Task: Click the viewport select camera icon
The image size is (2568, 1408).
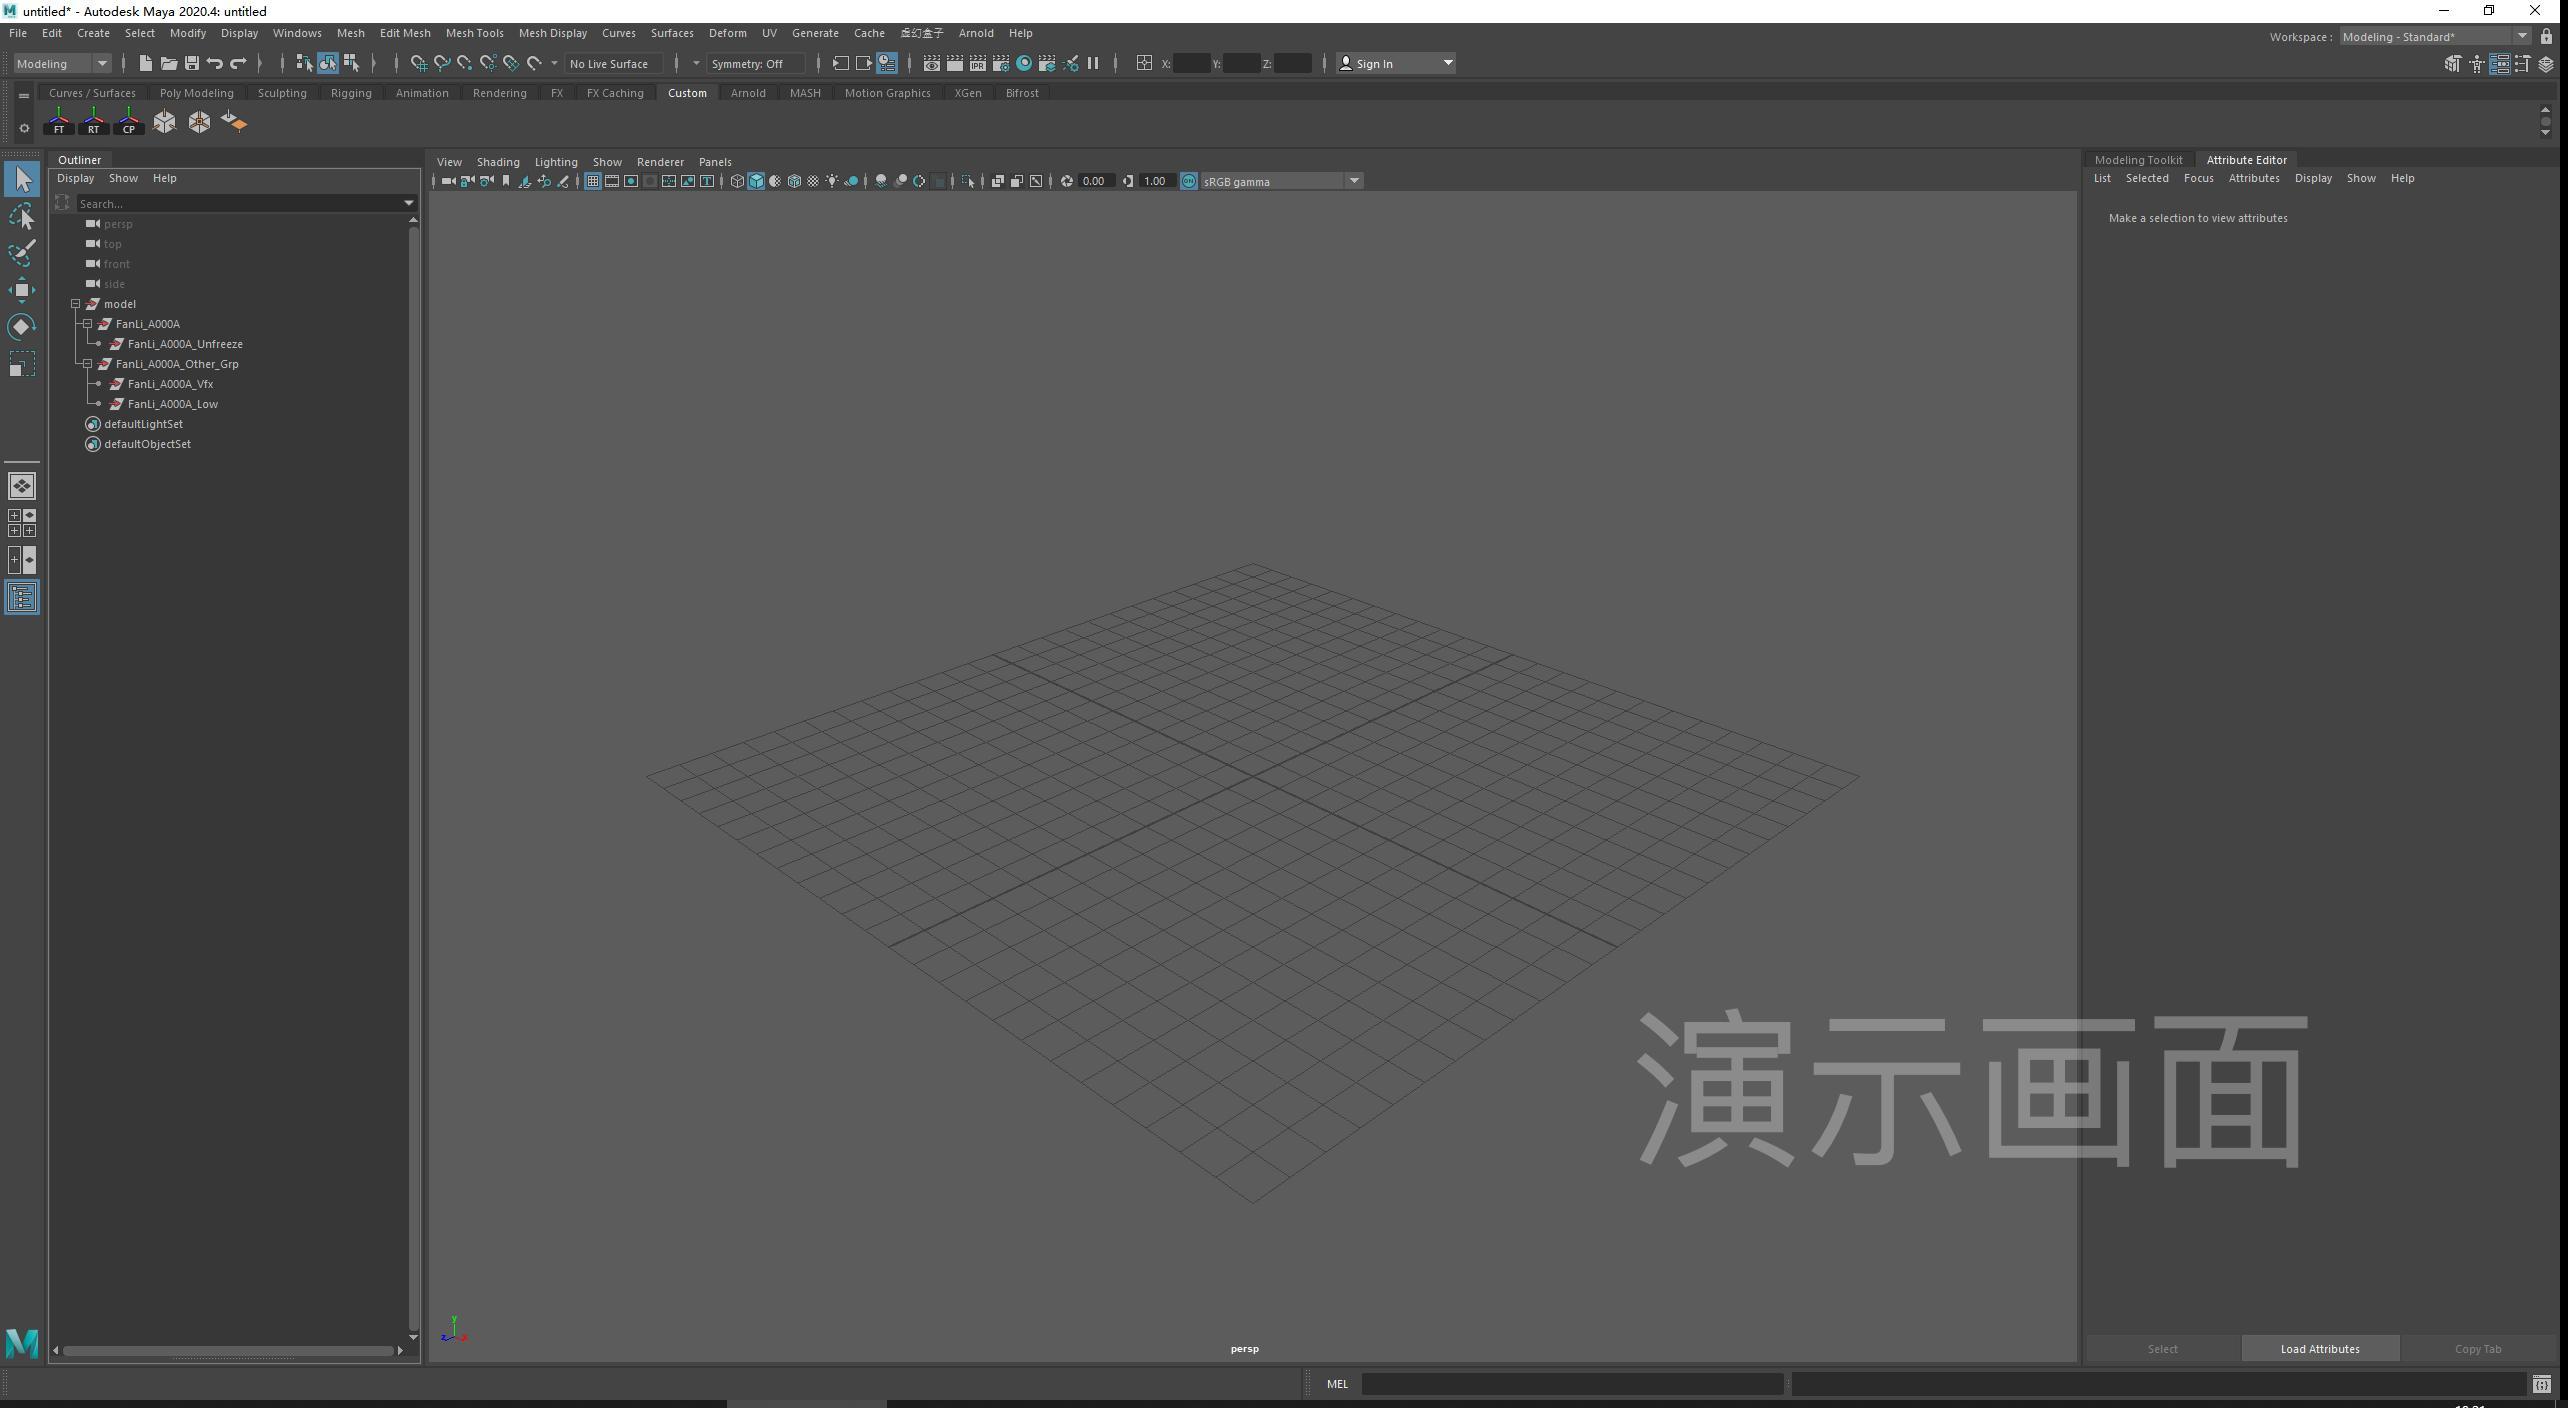Action: pos(448,181)
